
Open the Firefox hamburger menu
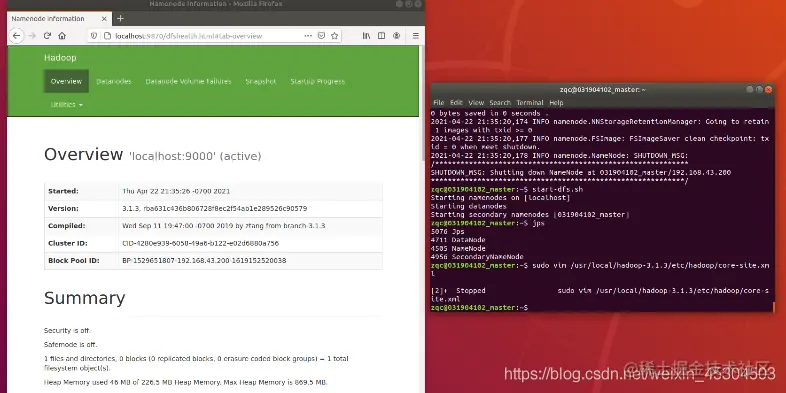(x=416, y=36)
